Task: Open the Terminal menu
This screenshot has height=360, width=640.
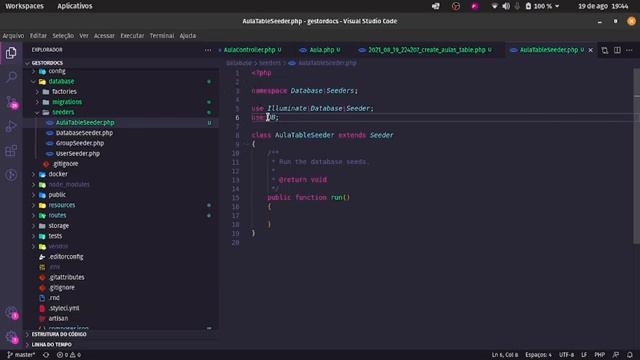Action: point(162,36)
